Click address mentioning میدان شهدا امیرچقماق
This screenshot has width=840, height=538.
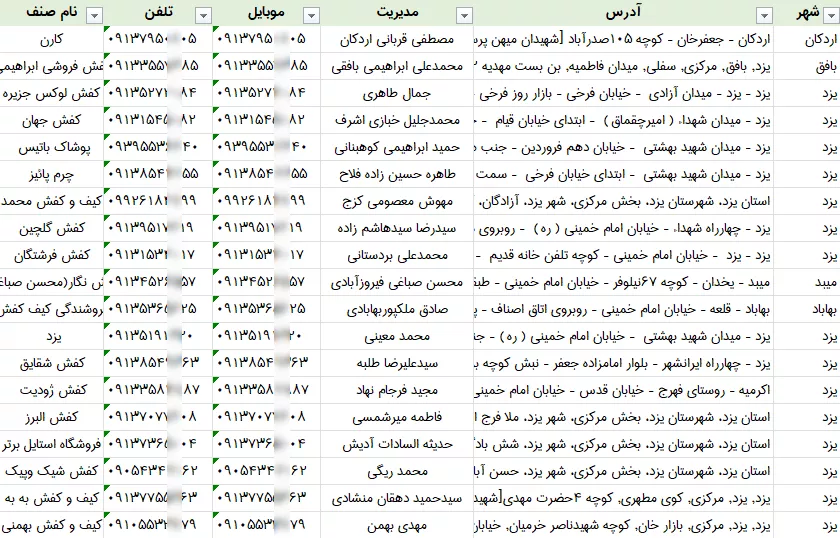[x=624, y=120]
